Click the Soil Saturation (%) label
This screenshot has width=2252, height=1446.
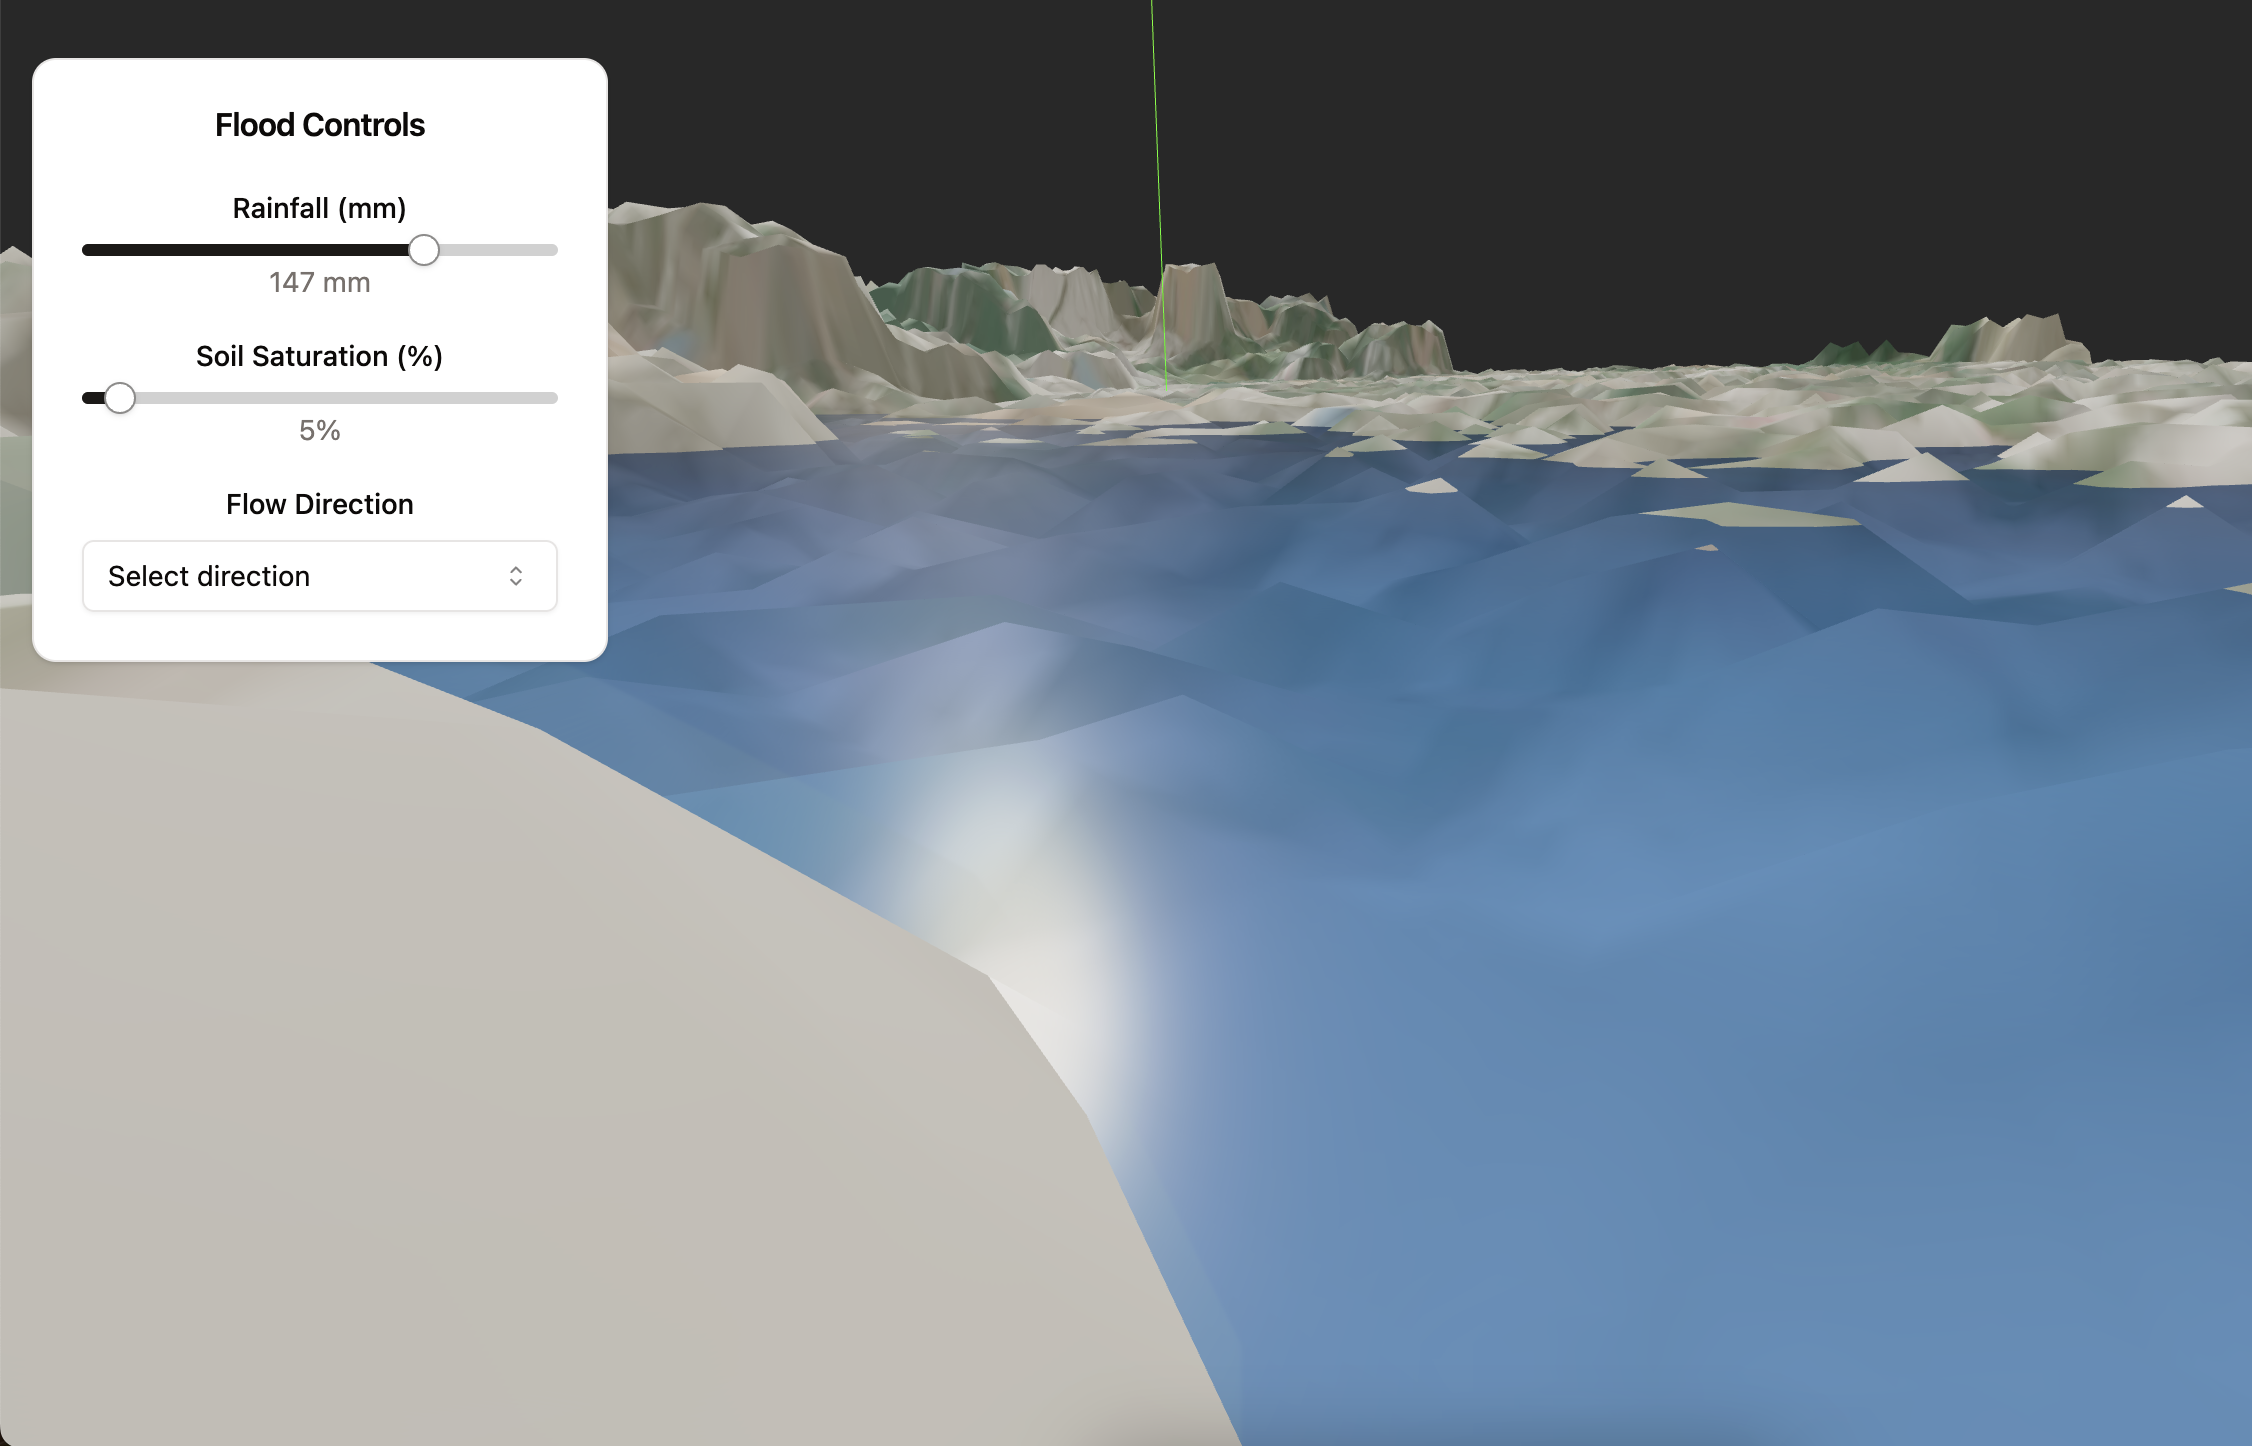pos(319,356)
